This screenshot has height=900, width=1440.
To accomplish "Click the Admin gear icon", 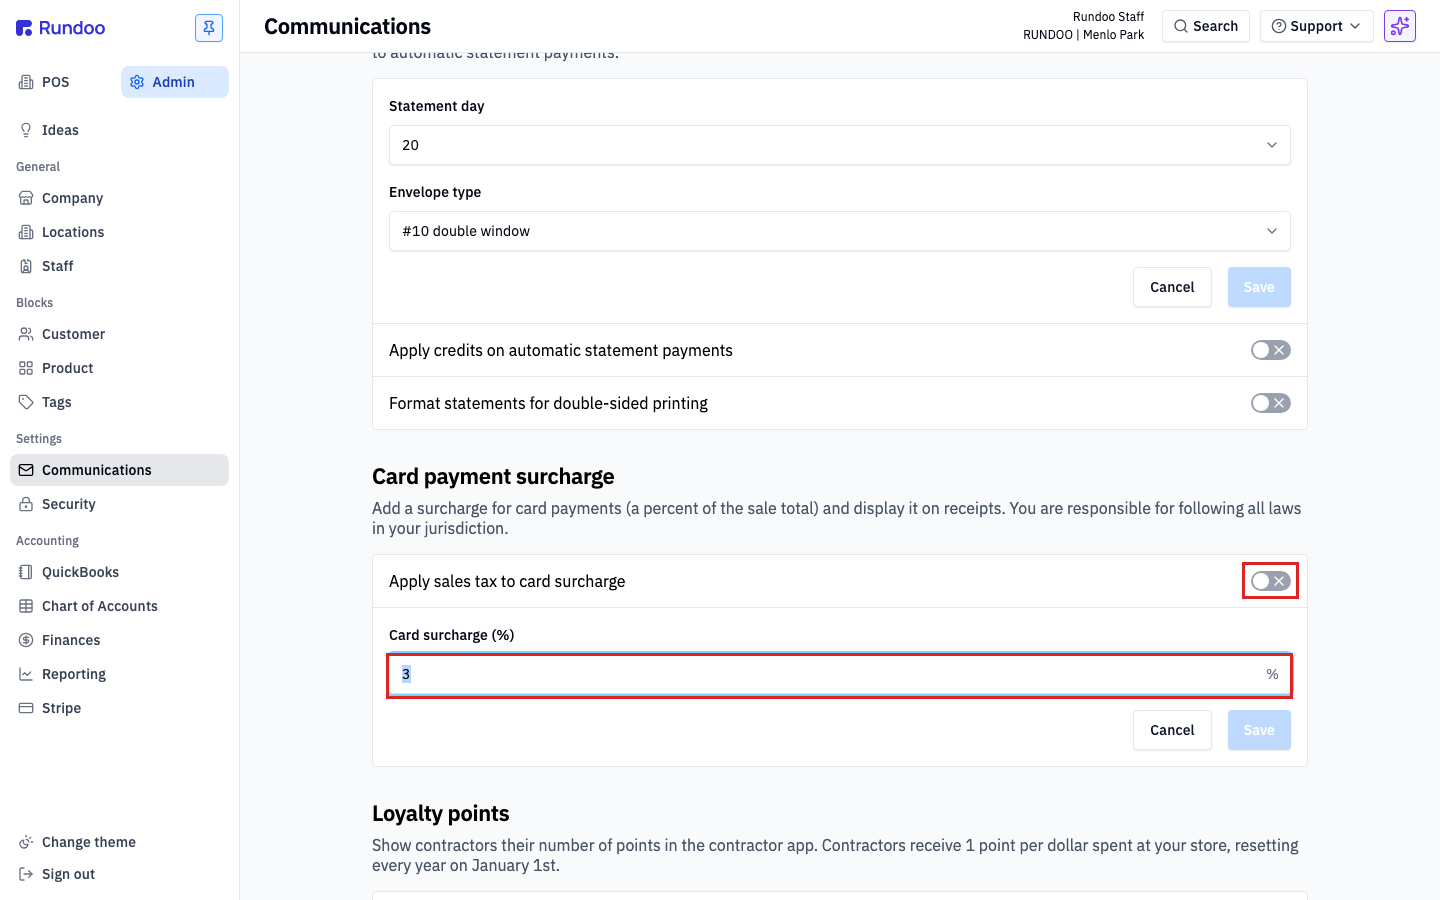I will [x=137, y=82].
